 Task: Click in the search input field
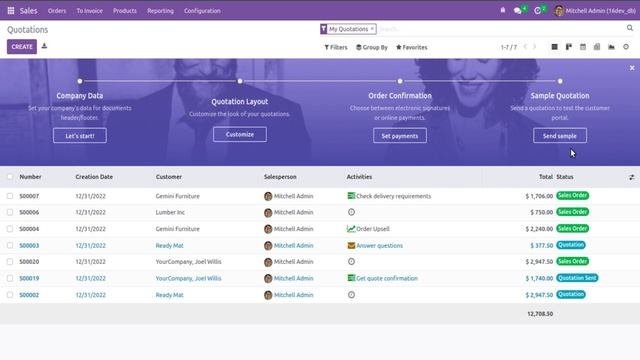tap(500, 29)
